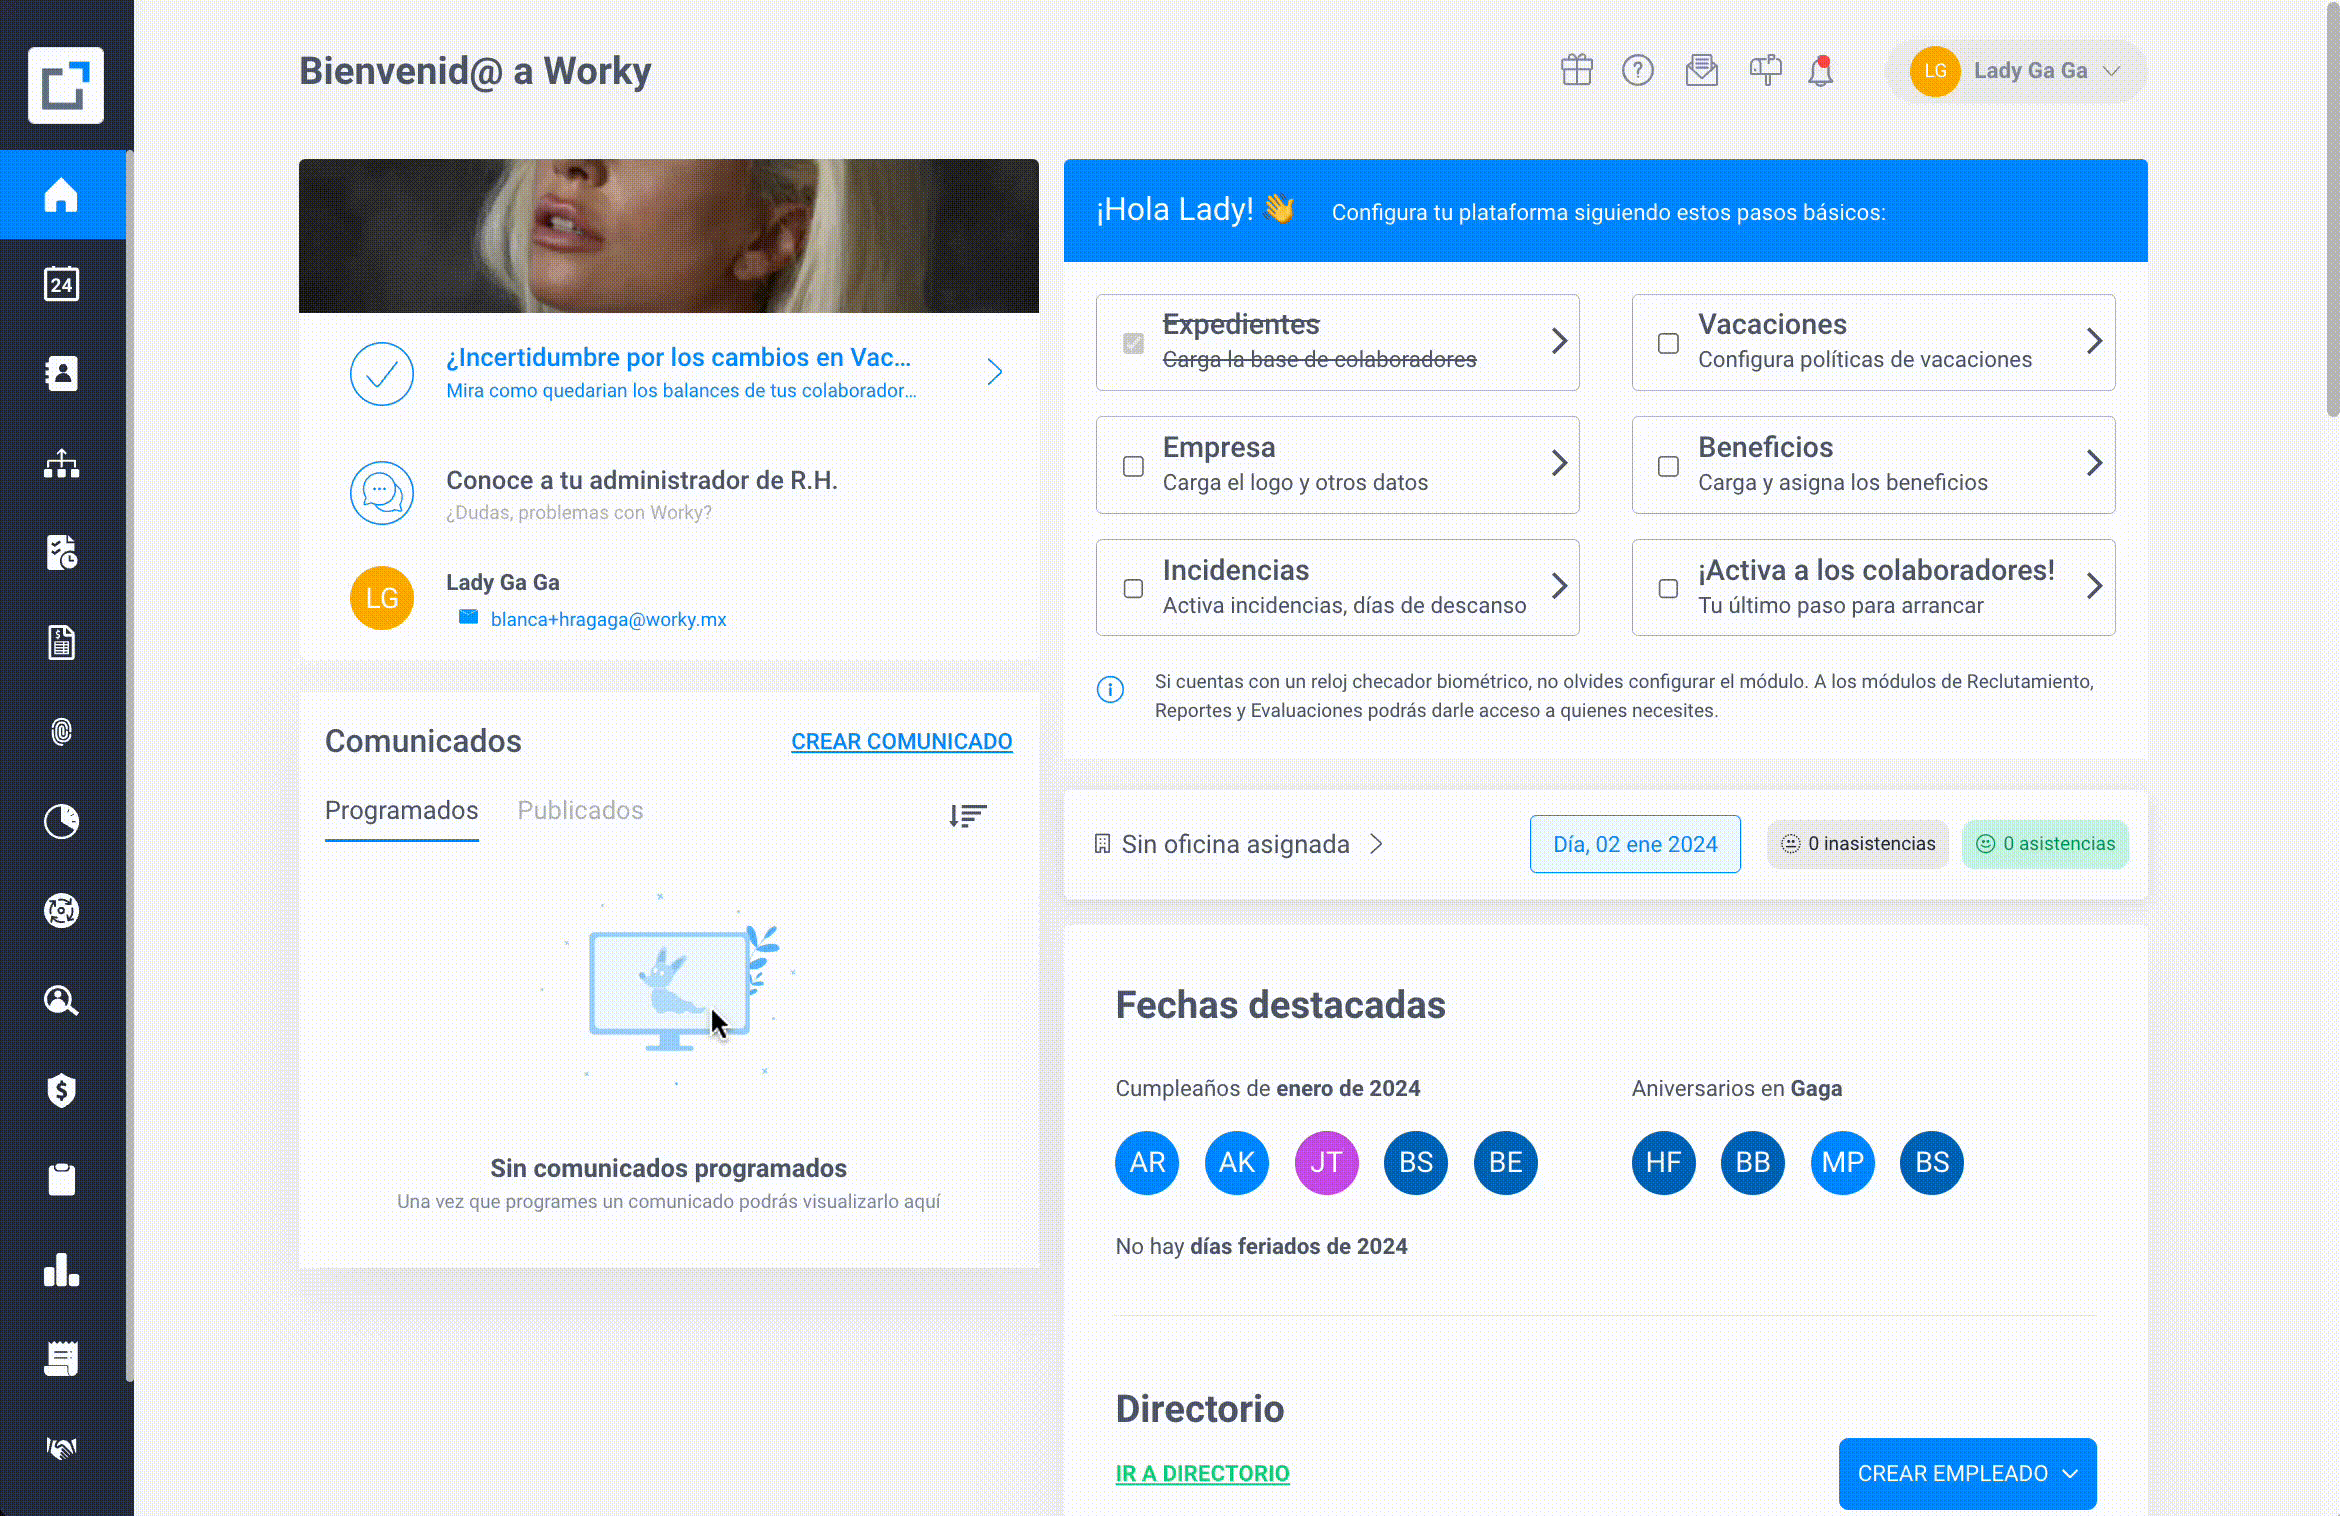Expand the Sin oficina asignada chevron
The height and width of the screenshot is (1516, 2340).
1377,844
